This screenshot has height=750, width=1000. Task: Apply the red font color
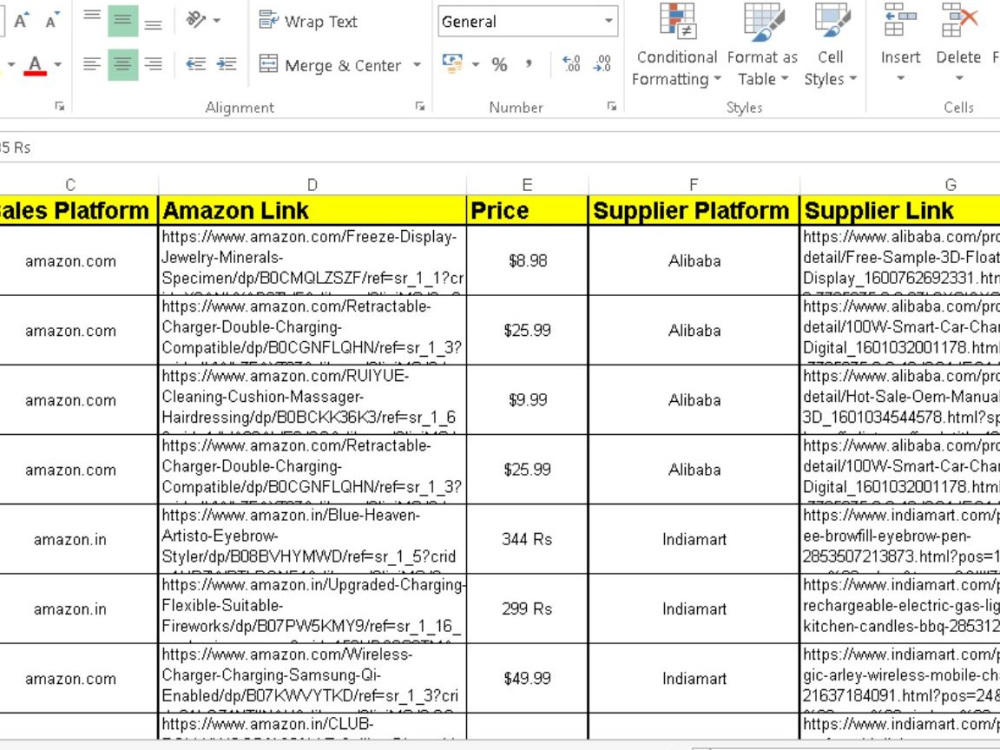(35, 65)
